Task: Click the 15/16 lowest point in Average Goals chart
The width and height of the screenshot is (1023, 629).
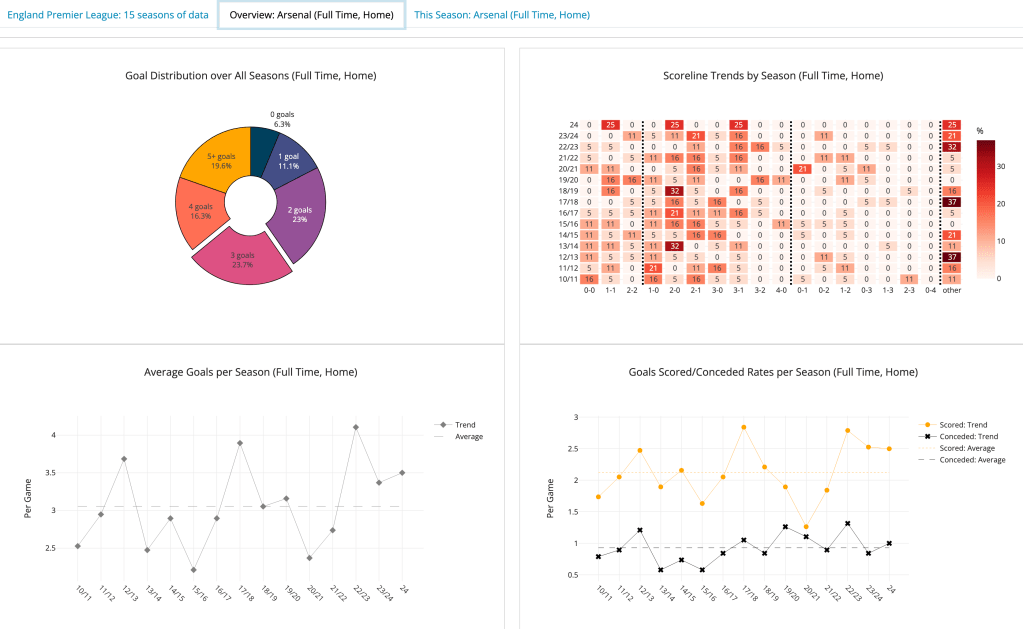Action: 193,570
